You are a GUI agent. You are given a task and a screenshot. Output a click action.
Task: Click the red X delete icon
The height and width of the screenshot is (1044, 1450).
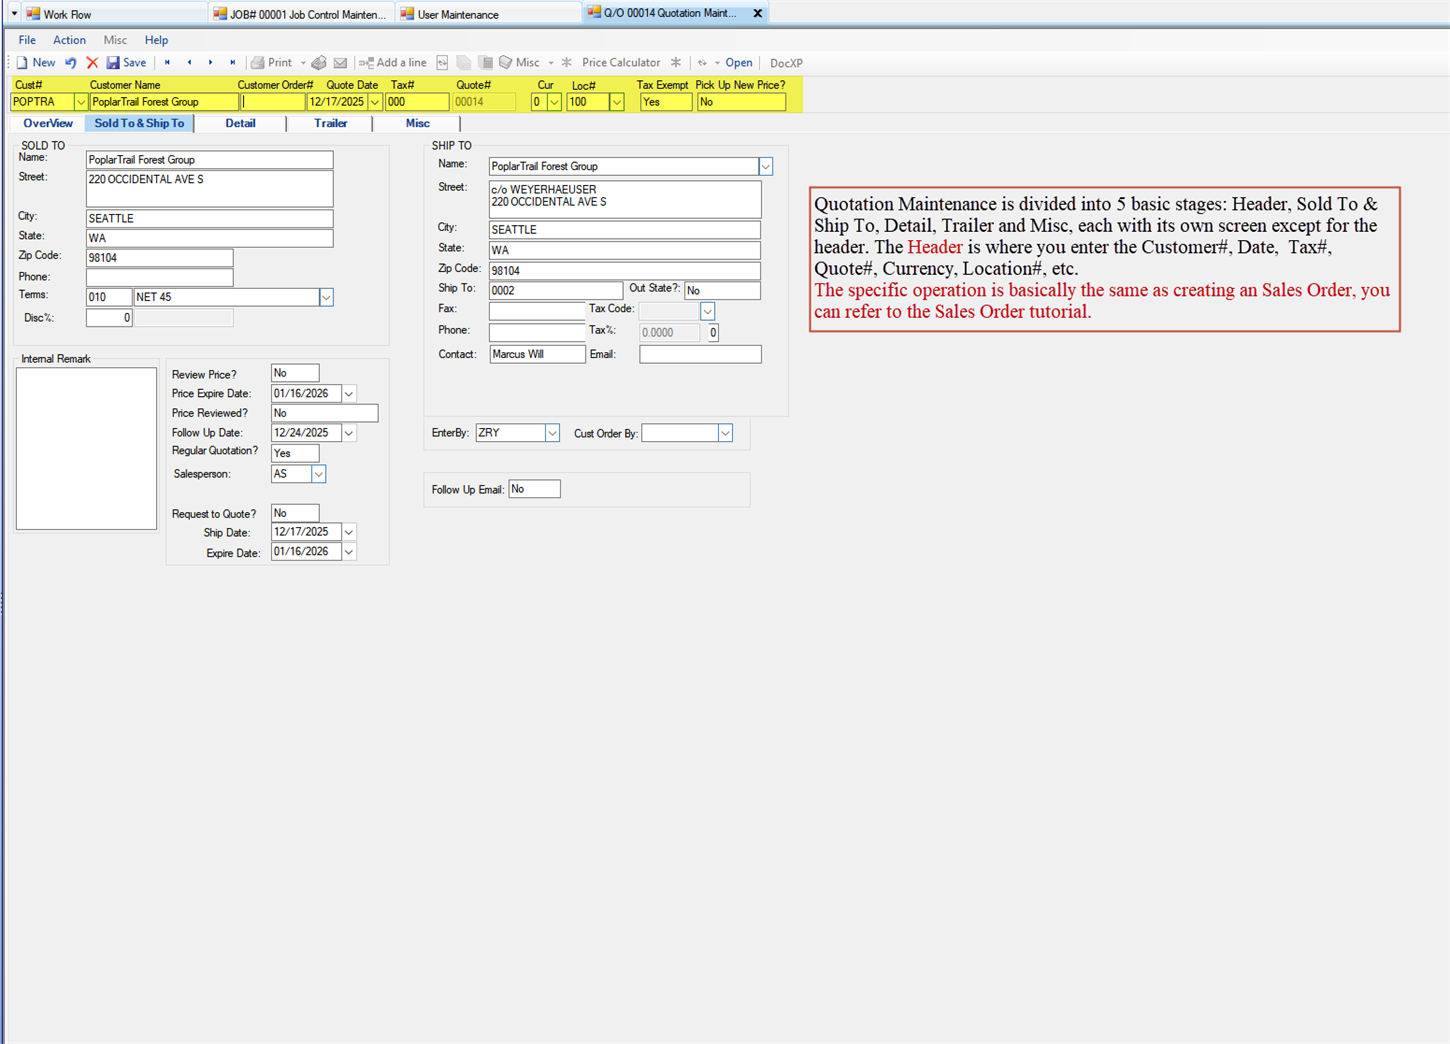pos(92,62)
